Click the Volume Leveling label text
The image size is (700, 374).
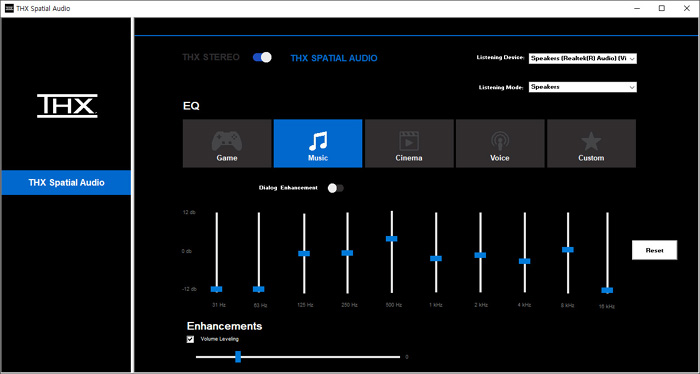point(220,339)
